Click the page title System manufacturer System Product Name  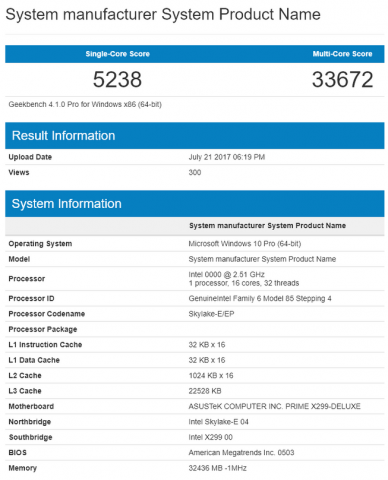[x=163, y=15]
